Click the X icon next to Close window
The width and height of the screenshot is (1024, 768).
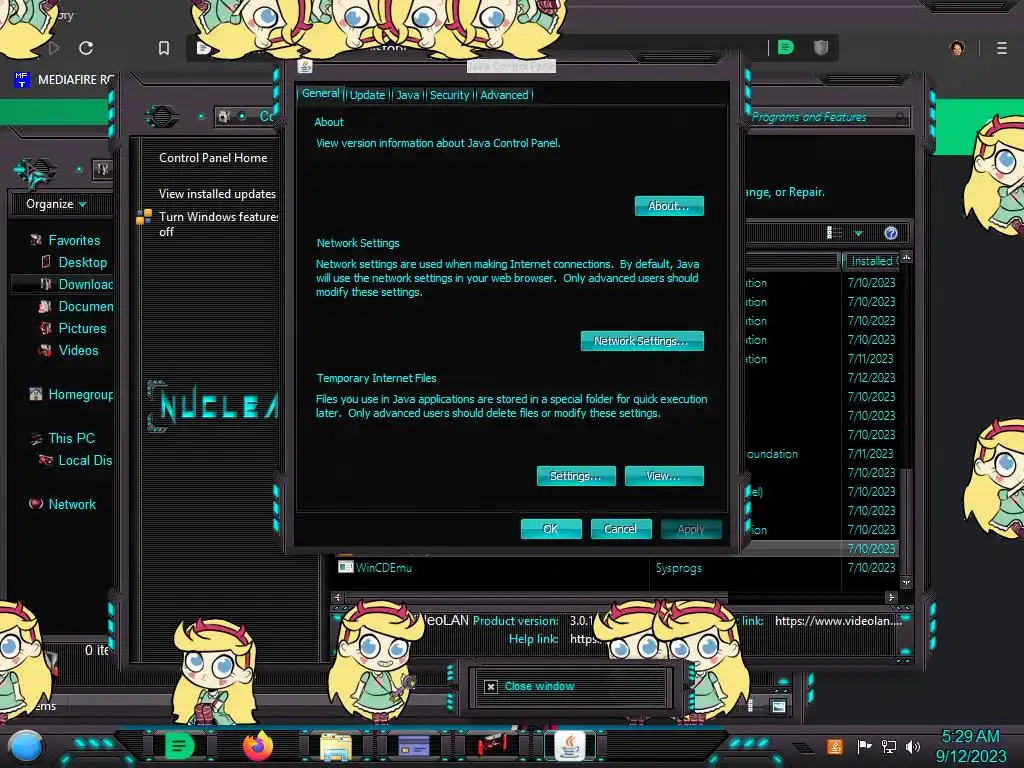[490, 686]
